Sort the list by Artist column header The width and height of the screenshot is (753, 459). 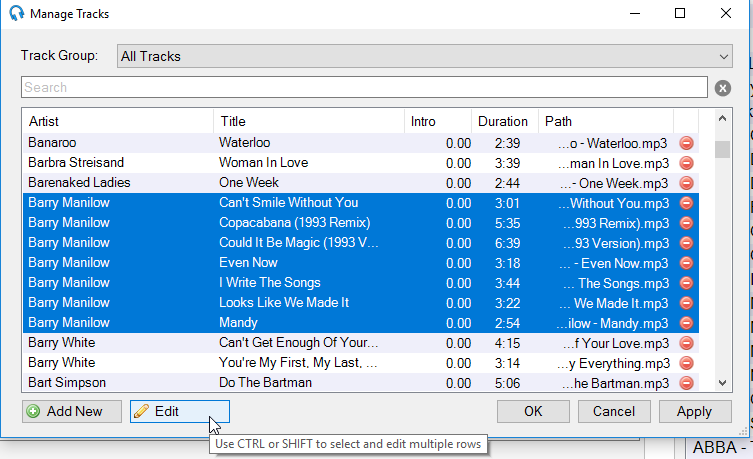click(x=117, y=122)
